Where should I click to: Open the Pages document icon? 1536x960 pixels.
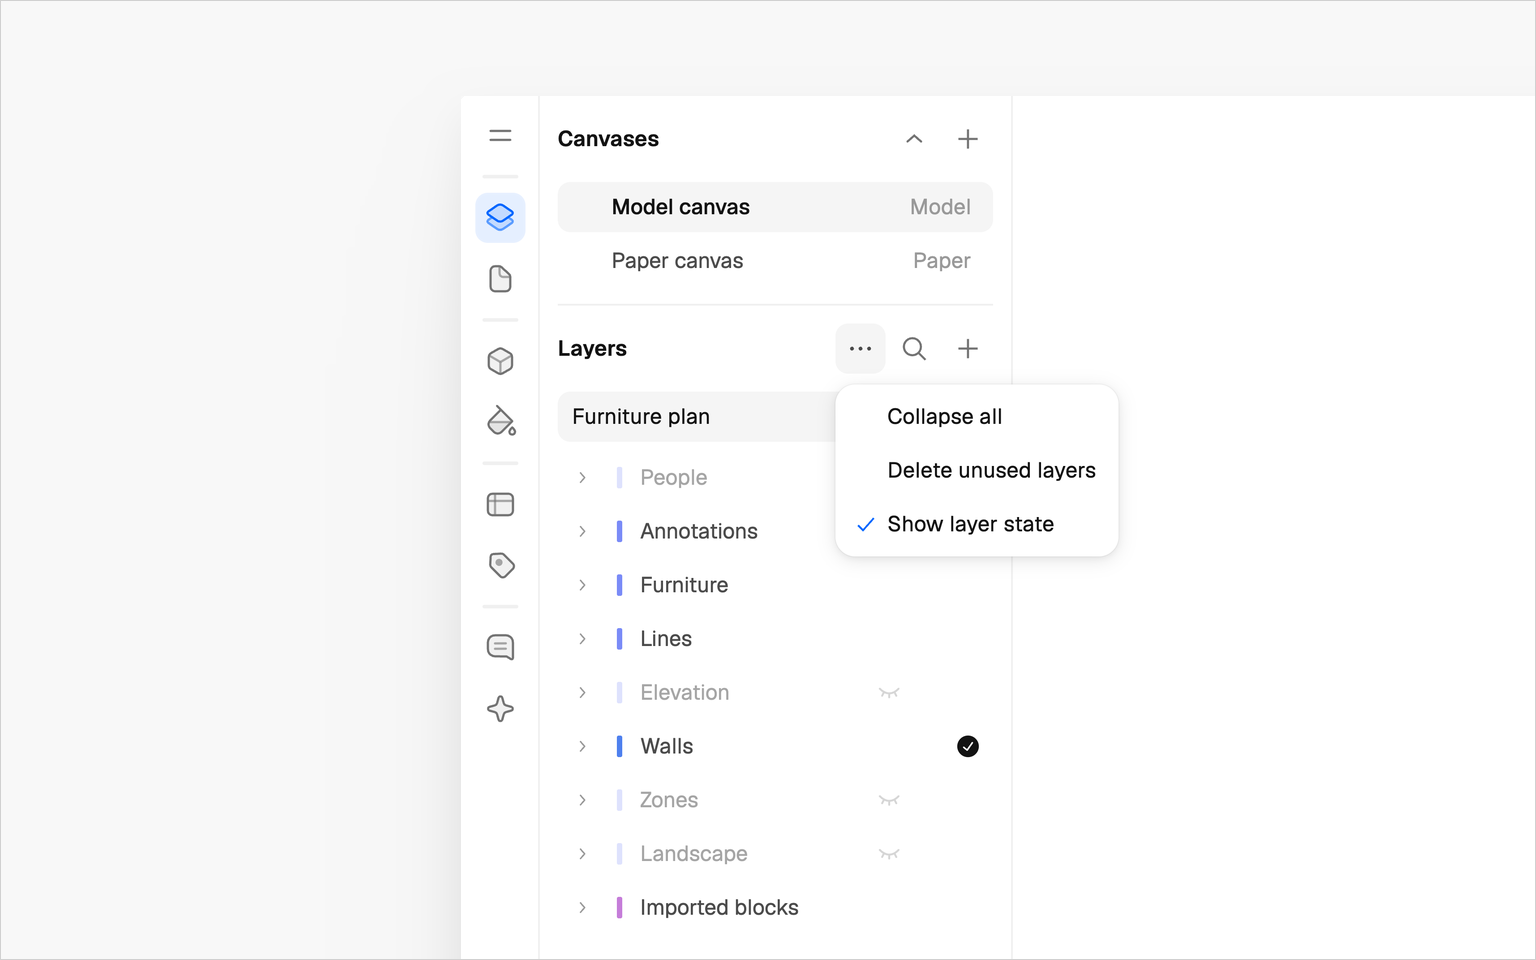pos(500,279)
